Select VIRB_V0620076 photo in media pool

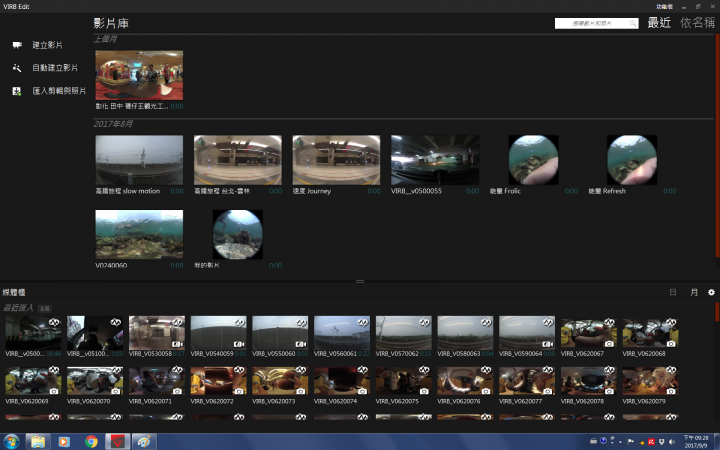[x=465, y=380]
